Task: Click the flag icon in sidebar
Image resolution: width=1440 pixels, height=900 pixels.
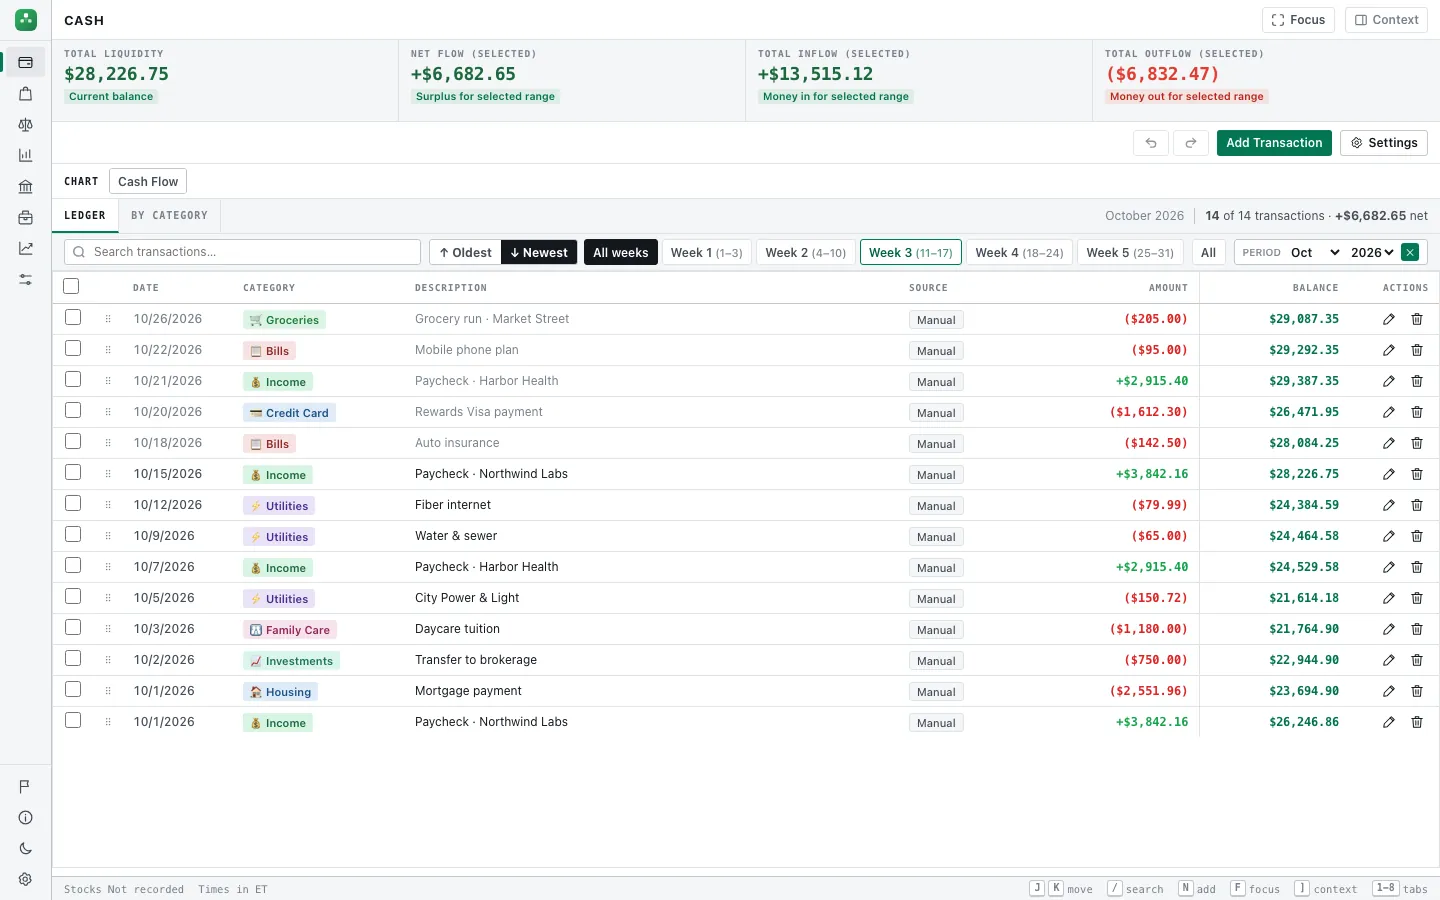Action: [x=26, y=787]
